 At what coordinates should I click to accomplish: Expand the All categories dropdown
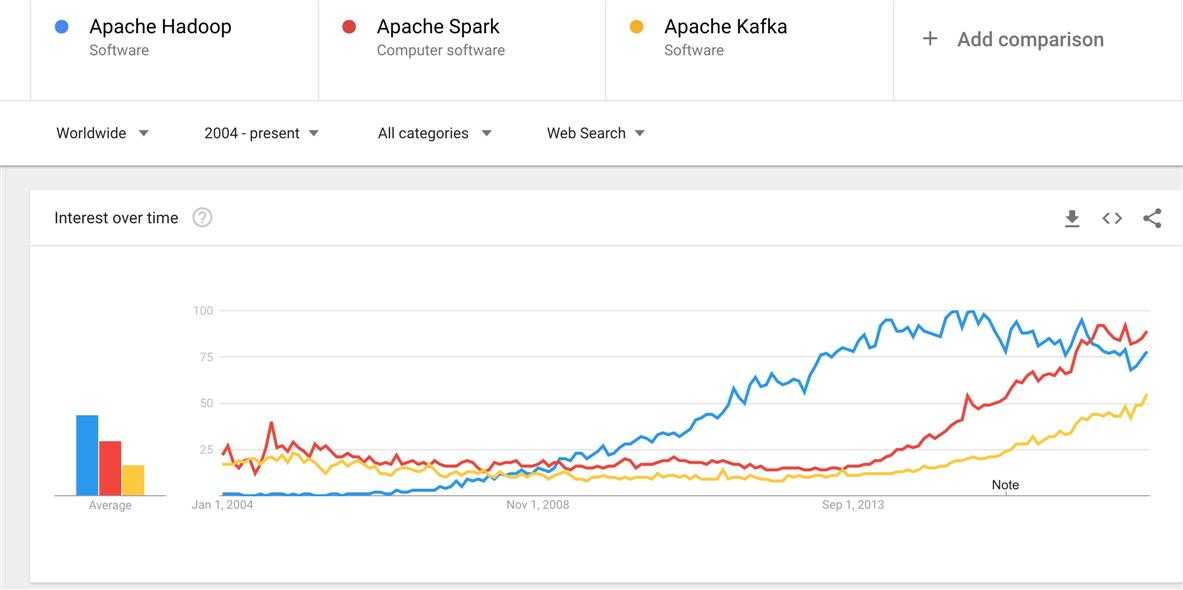[435, 134]
